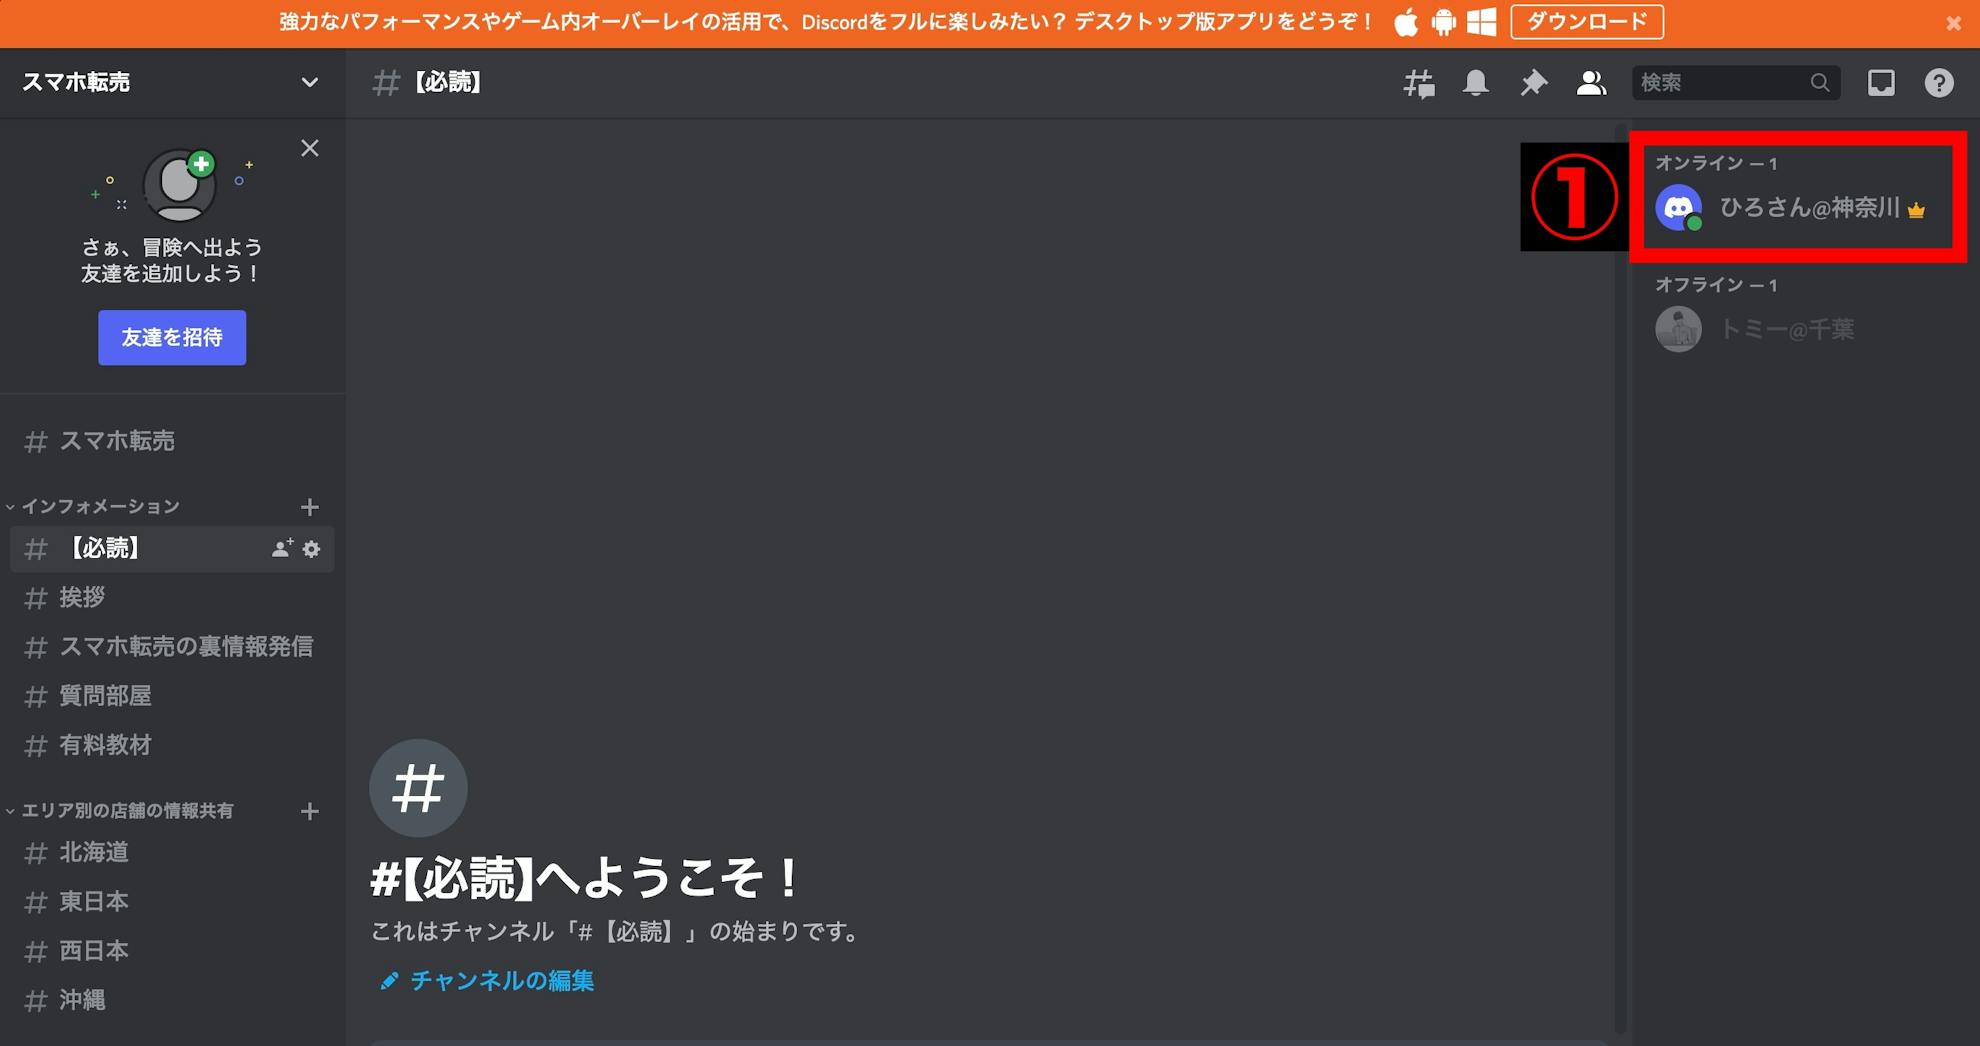Click the Apple download icon in banner
This screenshot has width=1980, height=1046.
(x=1406, y=22)
